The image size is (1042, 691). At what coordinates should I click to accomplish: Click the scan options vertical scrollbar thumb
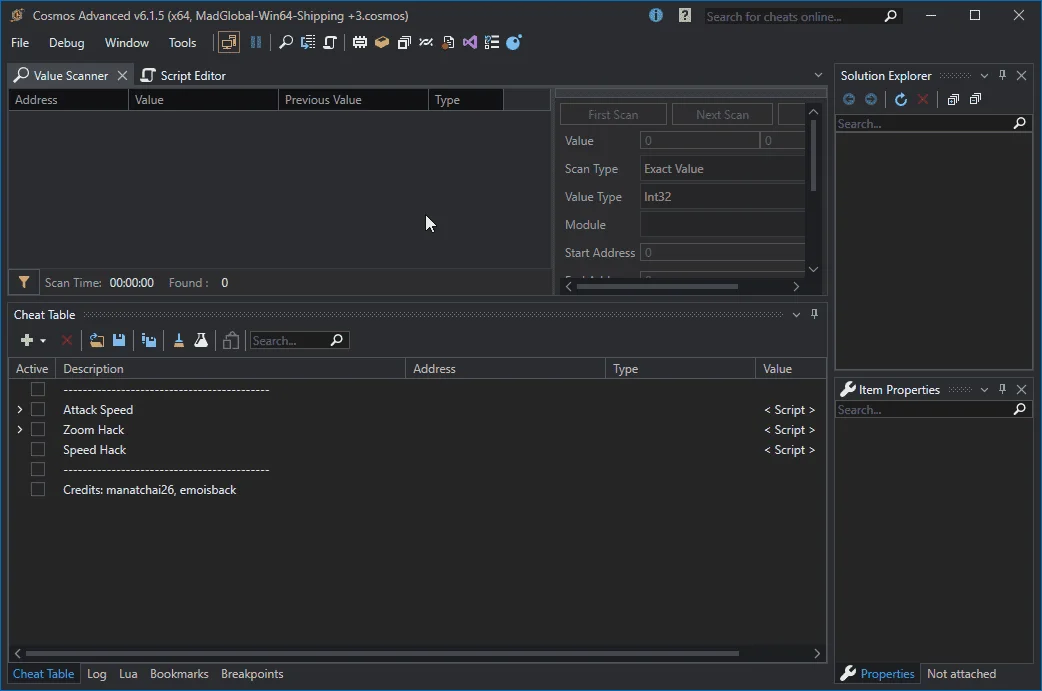(x=813, y=155)
